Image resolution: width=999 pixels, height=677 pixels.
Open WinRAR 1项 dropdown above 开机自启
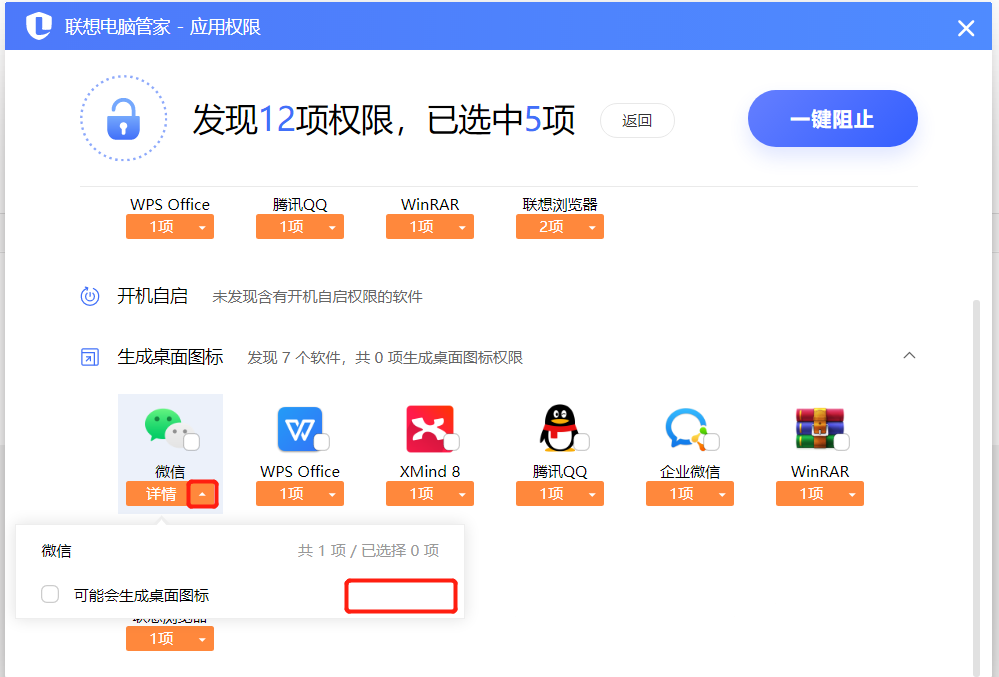click(429, 227)
